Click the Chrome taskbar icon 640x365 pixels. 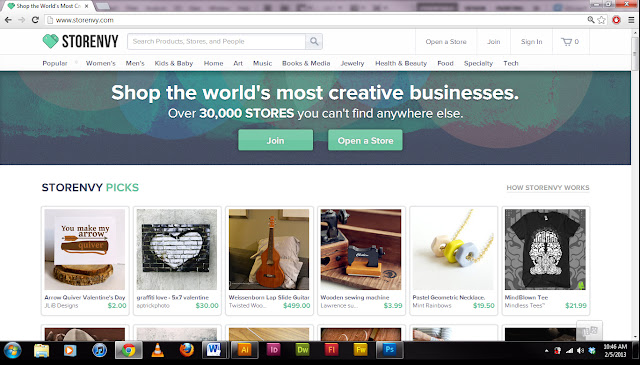click(129, 350)
